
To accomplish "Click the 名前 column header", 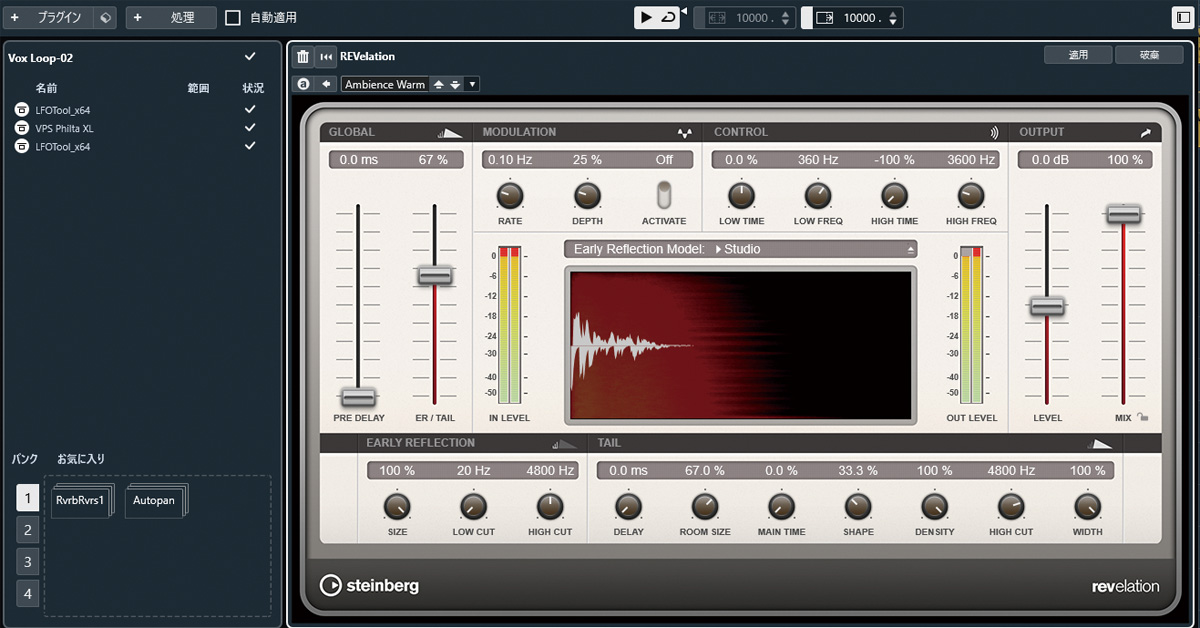I will coord(46,88).
